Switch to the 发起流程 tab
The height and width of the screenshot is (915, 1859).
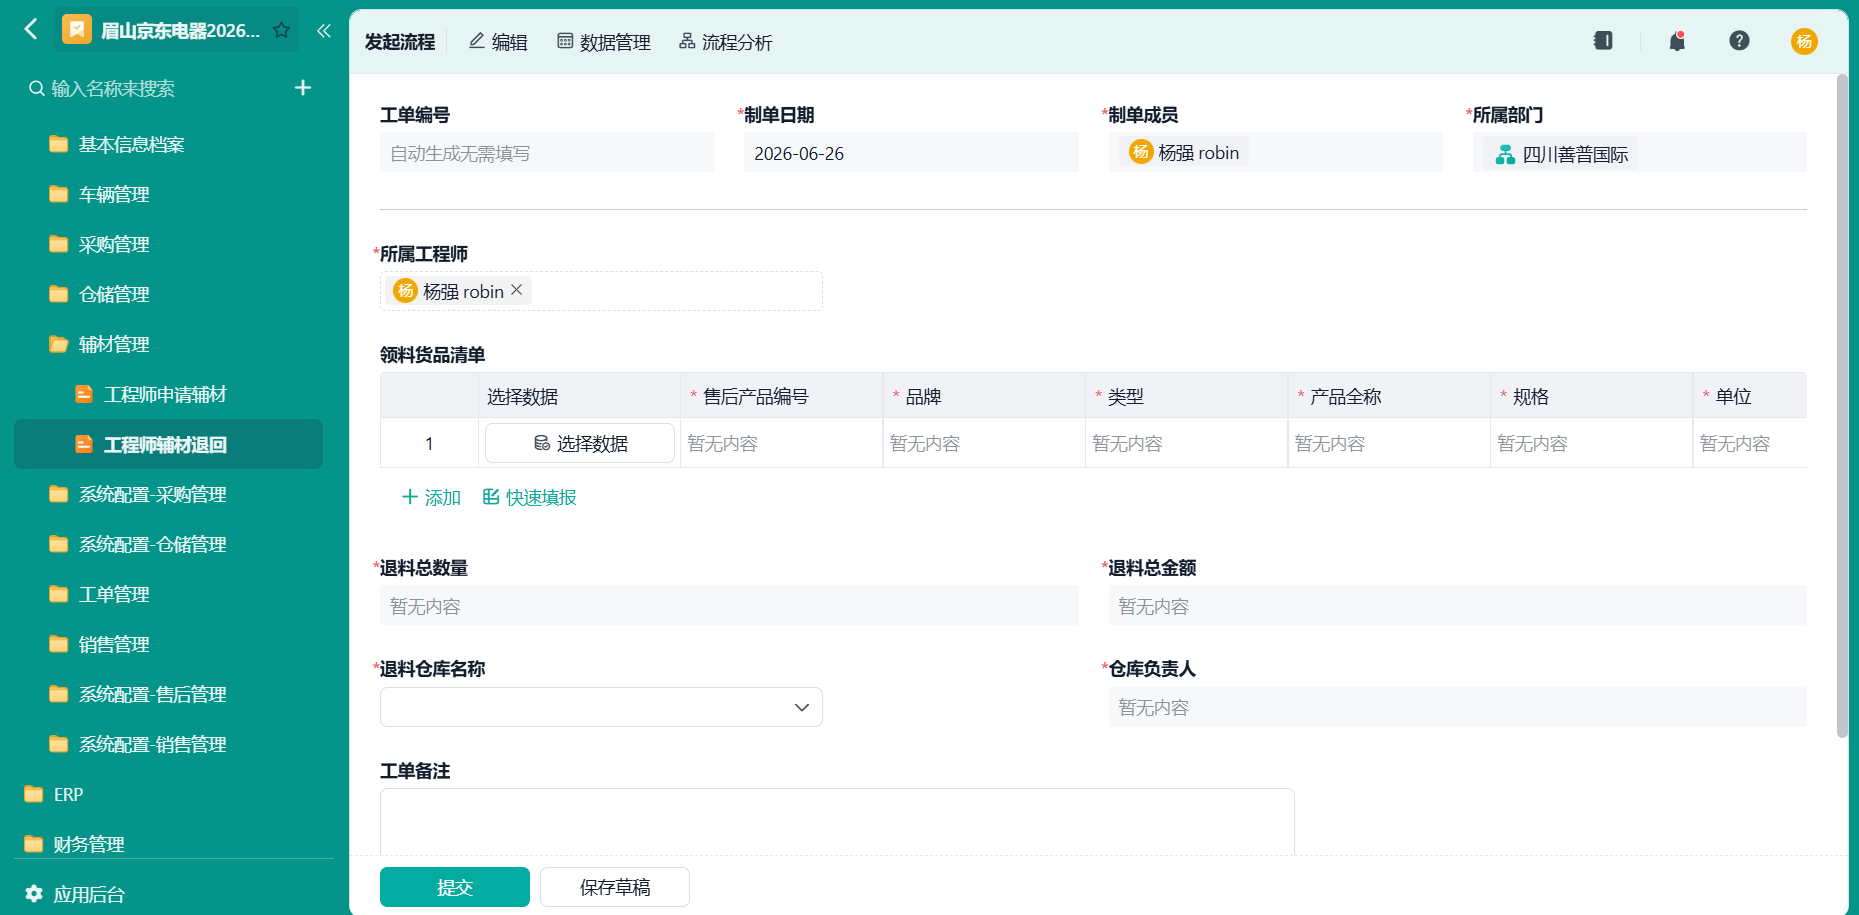tap(400, 42)
